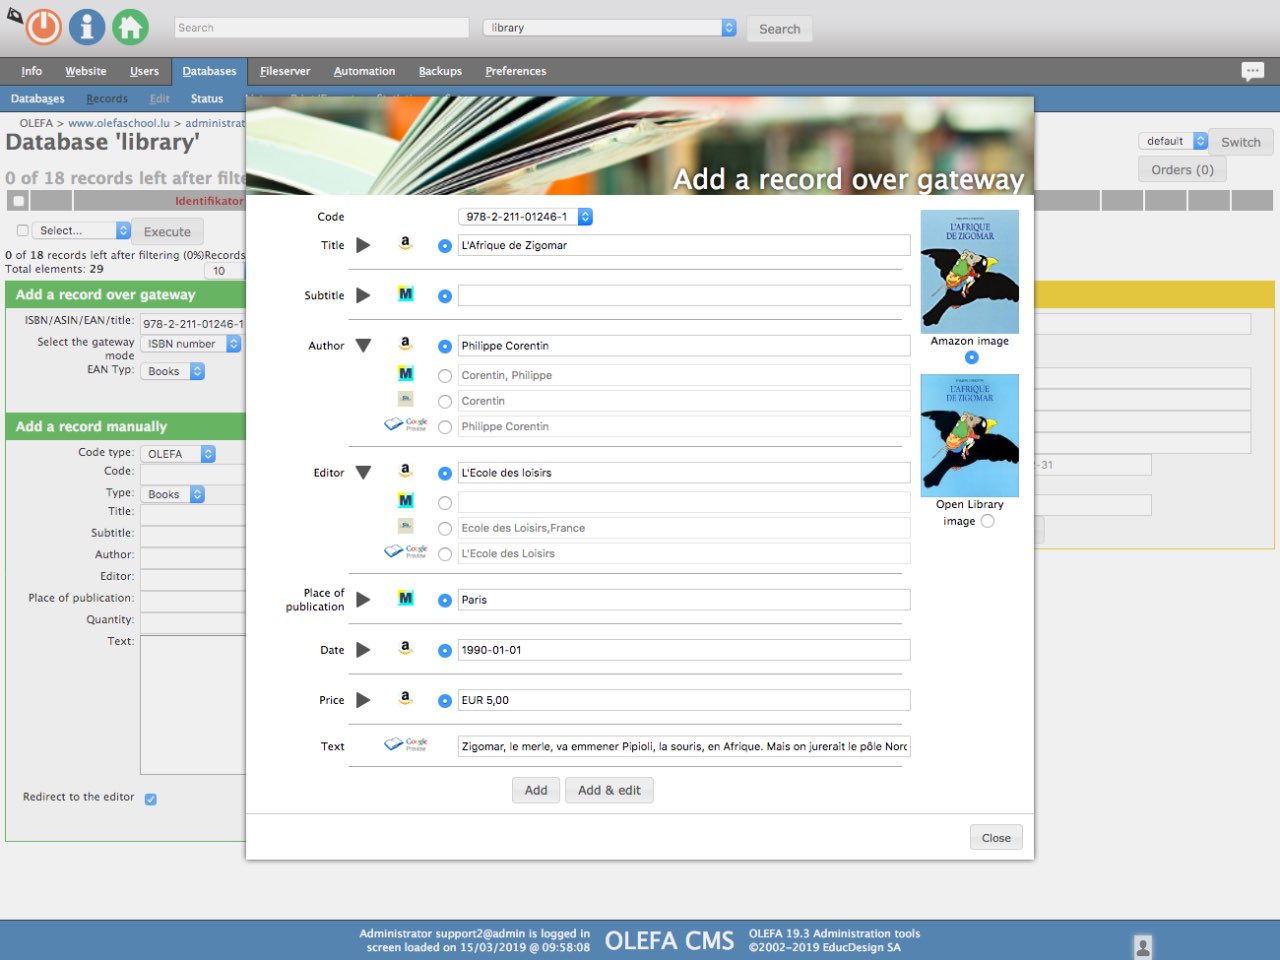
Task: Open the 'library' search scope dropdown
Action: point(610,28)
